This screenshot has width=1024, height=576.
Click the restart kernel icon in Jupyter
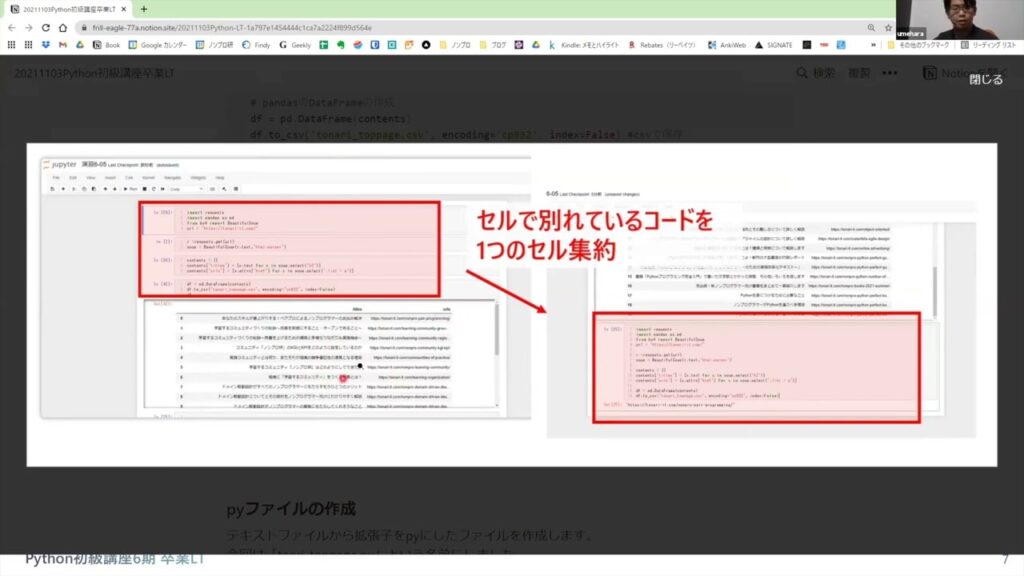tap(152, 189)
